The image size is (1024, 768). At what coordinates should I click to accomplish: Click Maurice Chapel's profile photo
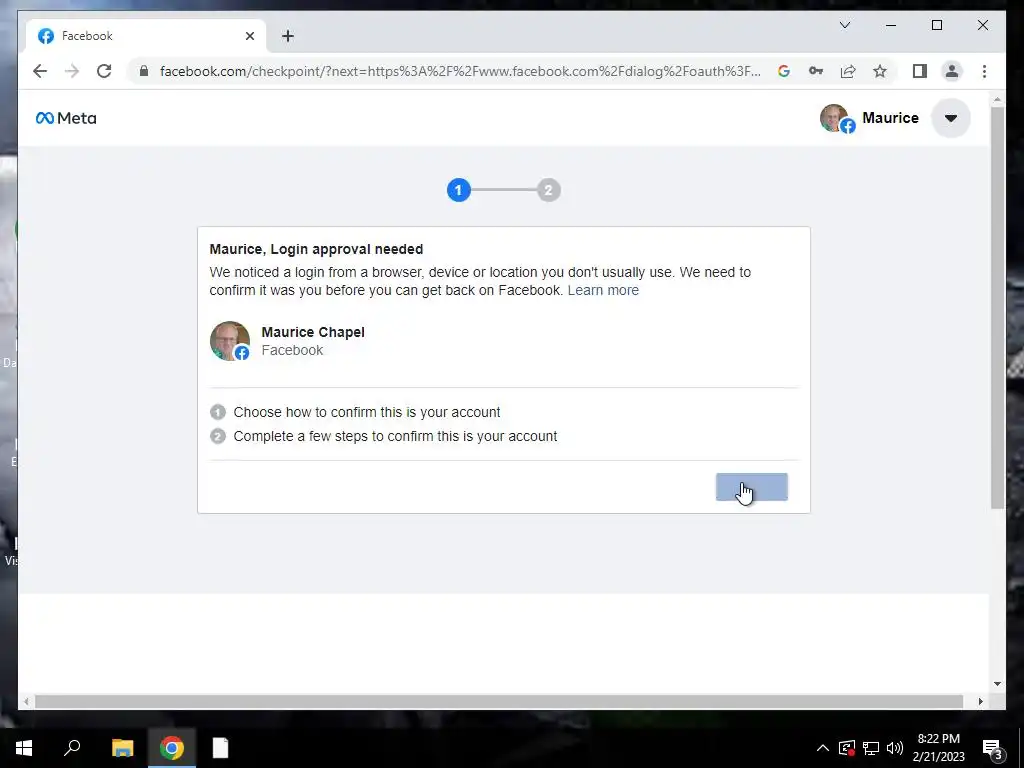tap(230, 340)
